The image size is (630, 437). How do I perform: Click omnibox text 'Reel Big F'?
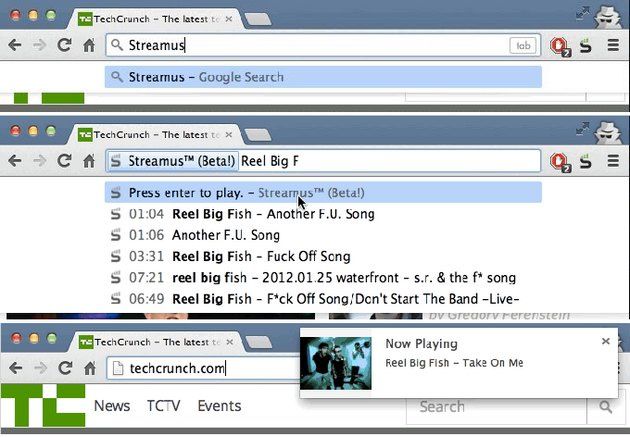[x=270, y=161]
